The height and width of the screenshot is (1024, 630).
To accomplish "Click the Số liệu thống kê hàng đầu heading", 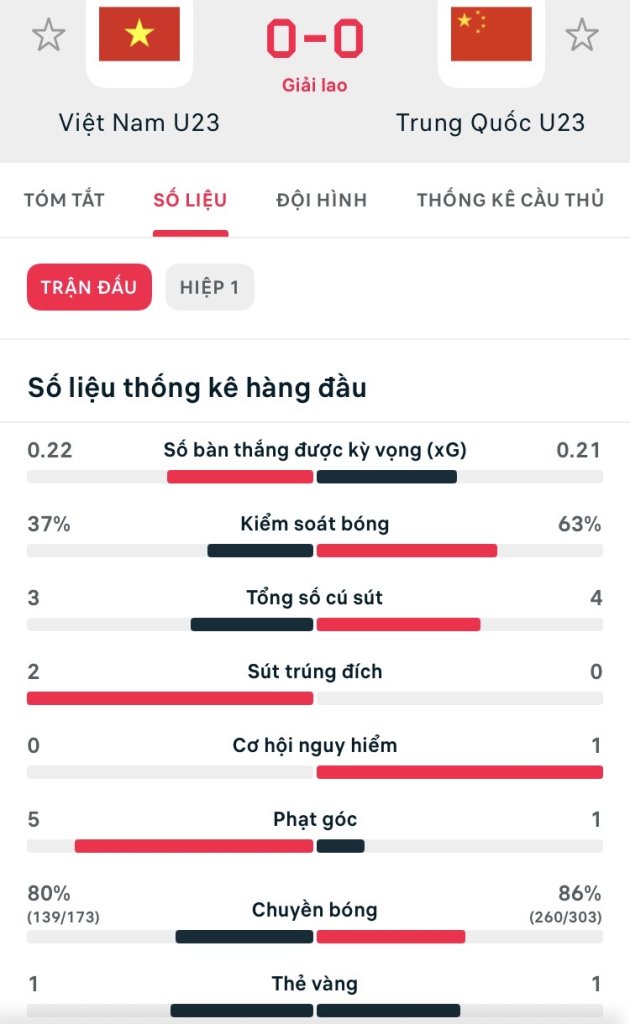I will tap(197, 388).
